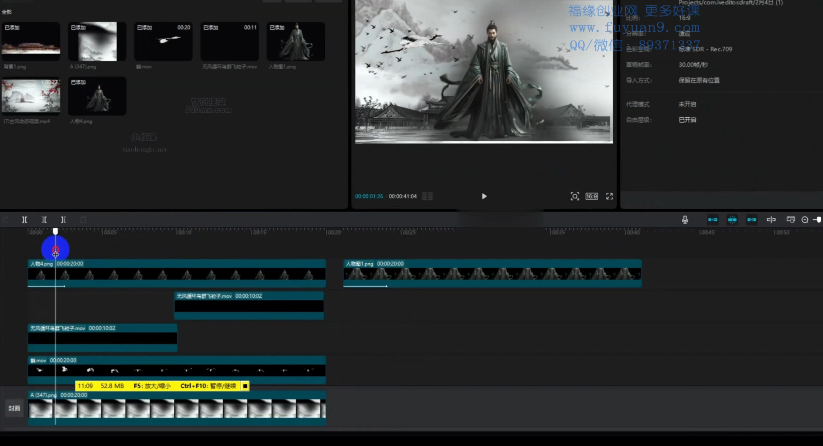Click the microphone record icon above timeline
823x446 pixels.
tap(685, 220)
